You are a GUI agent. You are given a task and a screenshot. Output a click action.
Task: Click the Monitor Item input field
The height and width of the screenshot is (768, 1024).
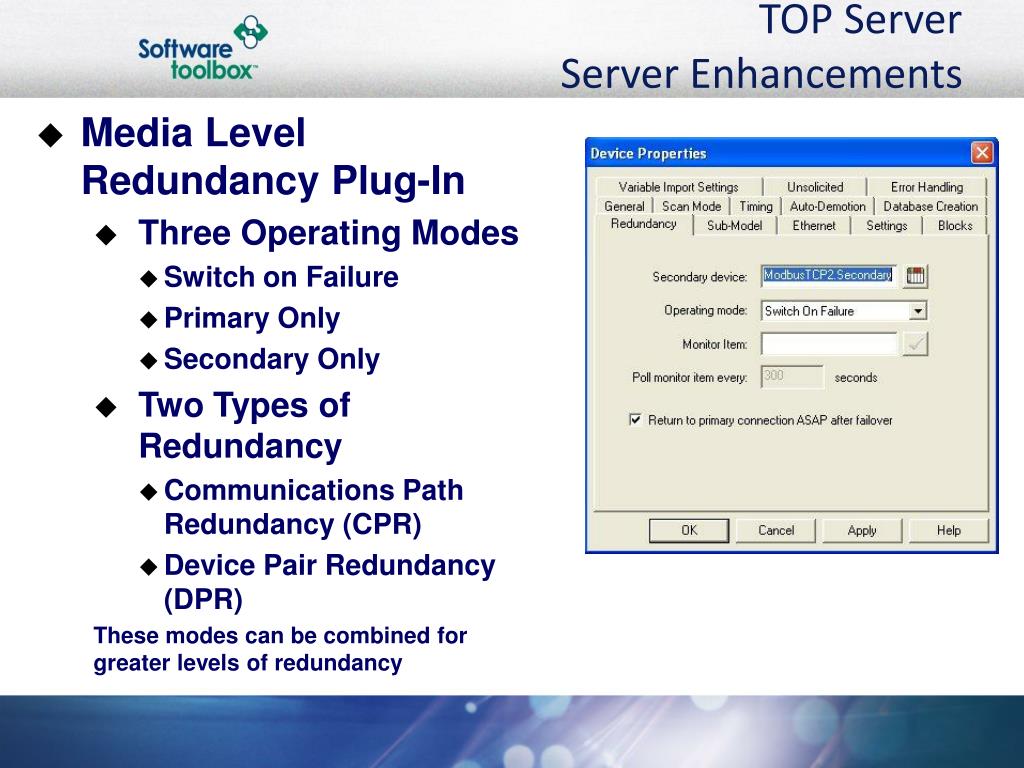829,344
